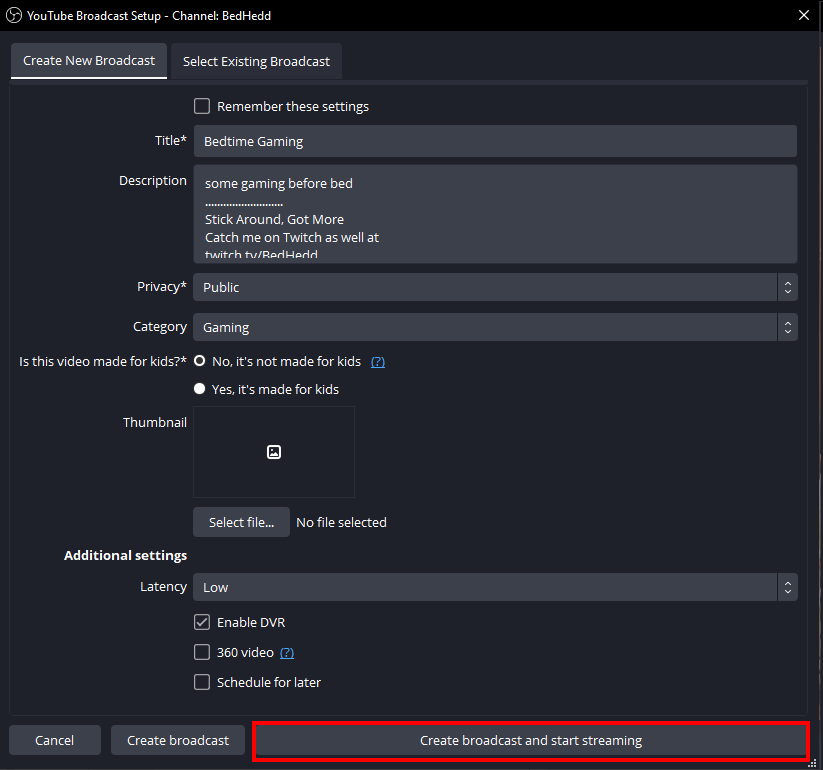The height and width of the screenshot is (770, 823).
Task: Click the Title field containing Bedtime Gaming
Action: 495,141
